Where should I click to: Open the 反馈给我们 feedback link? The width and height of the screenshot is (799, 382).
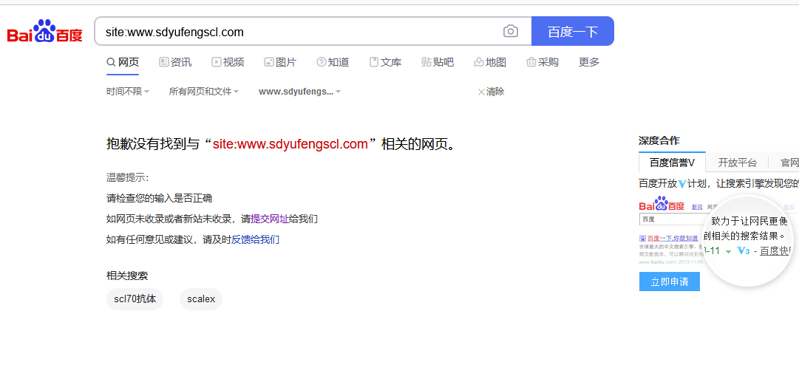click(255, 239)
